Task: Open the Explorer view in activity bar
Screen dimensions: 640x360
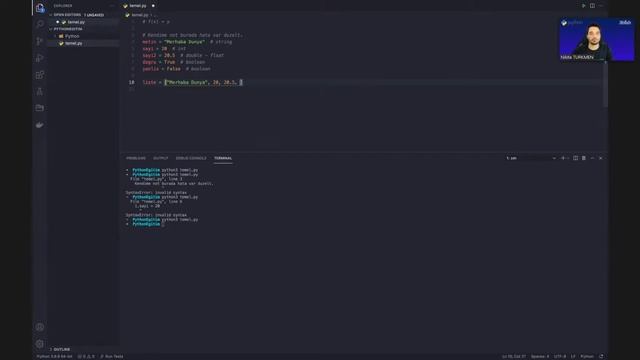Action: [40, 8]
